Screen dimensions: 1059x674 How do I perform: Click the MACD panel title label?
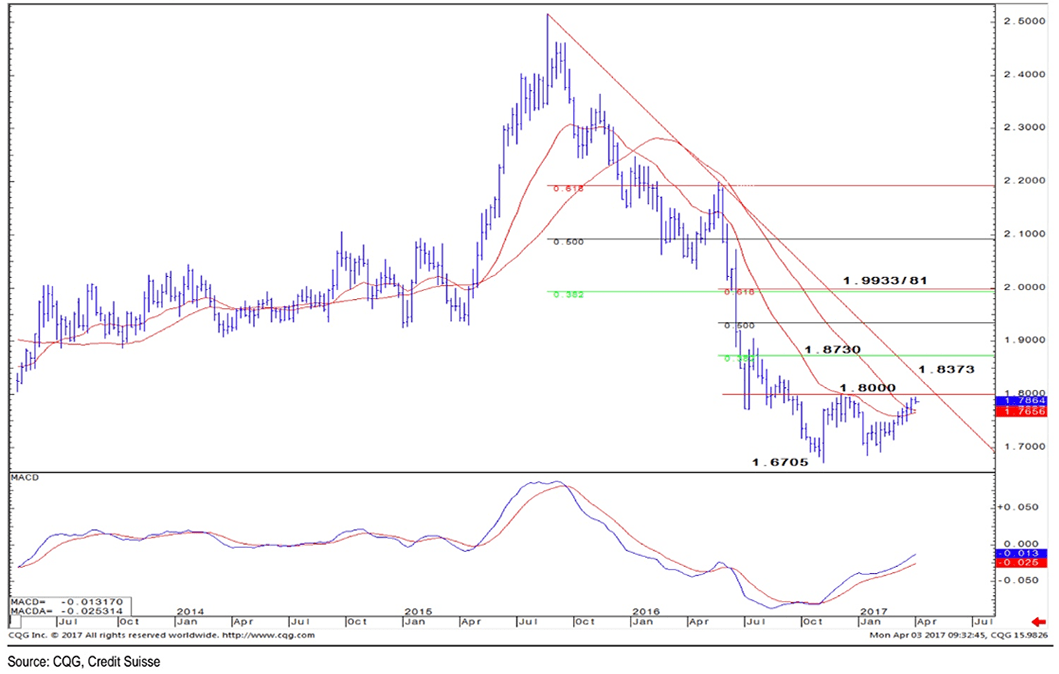24,478
